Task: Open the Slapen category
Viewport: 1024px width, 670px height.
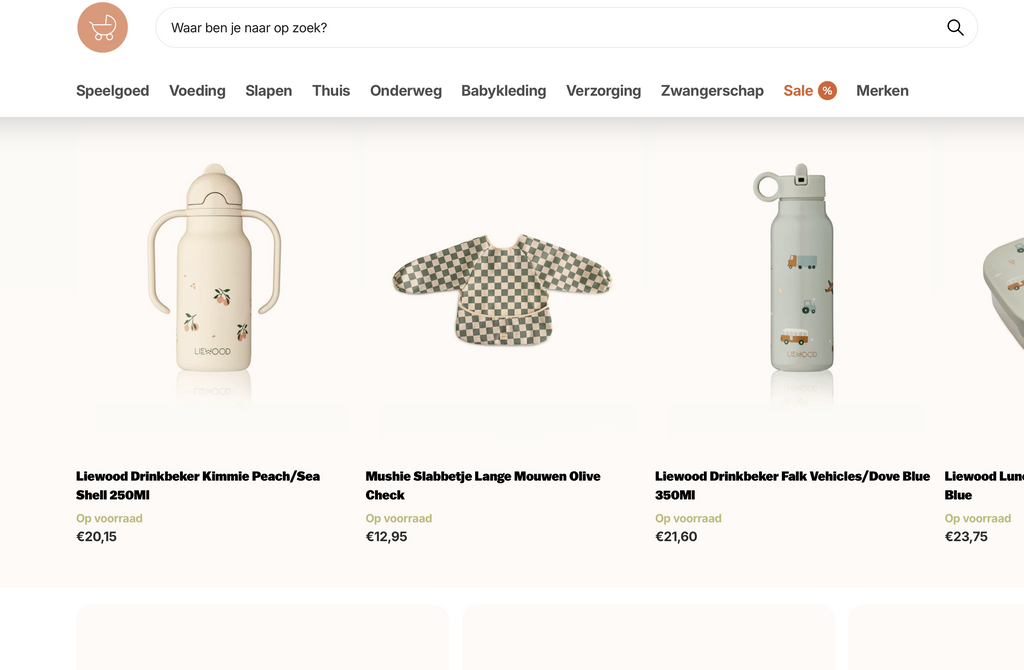Action: (269, 91)
